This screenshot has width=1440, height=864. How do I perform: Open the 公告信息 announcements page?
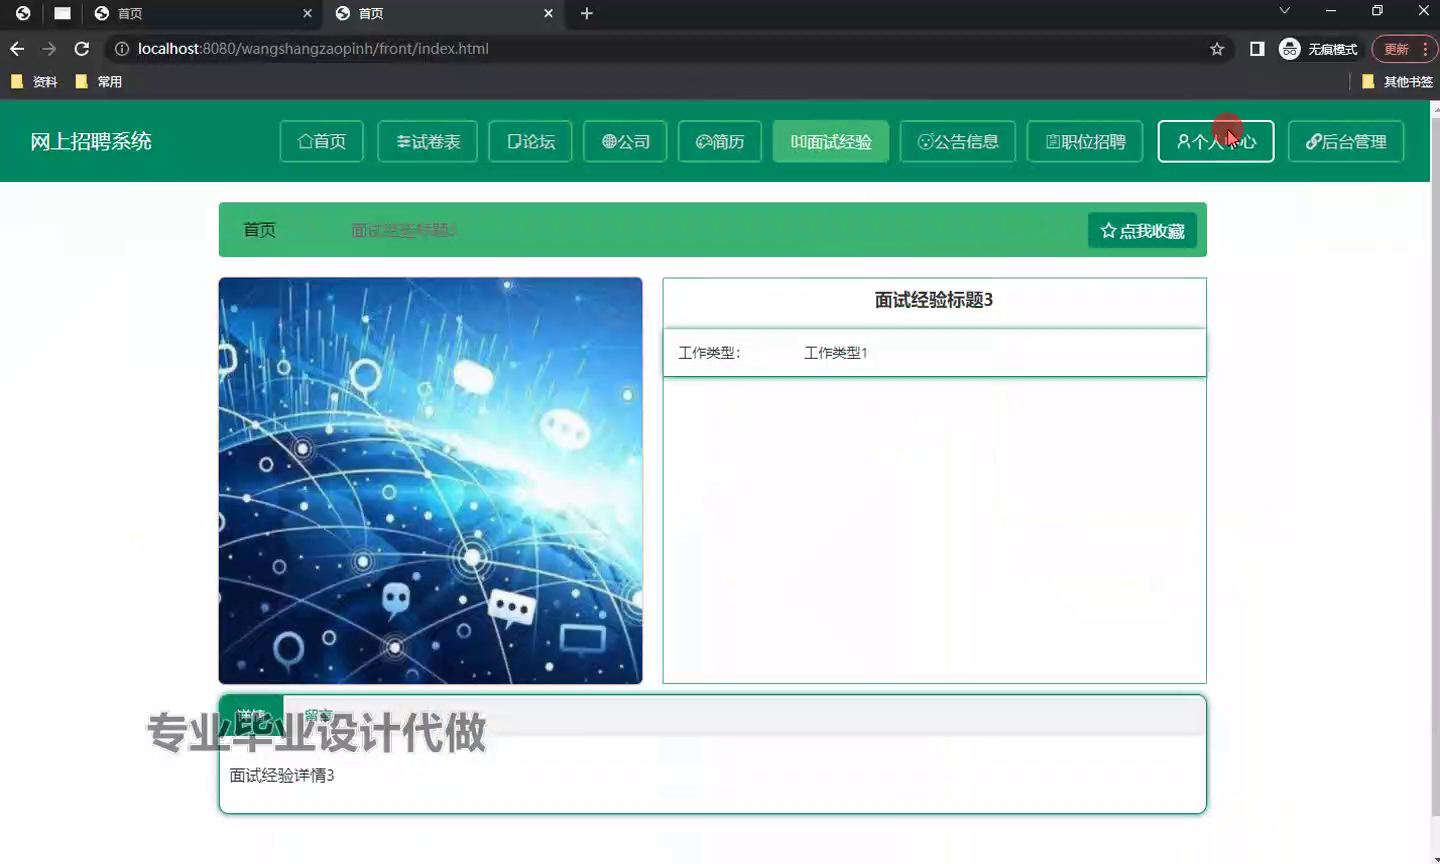point(957,141)
